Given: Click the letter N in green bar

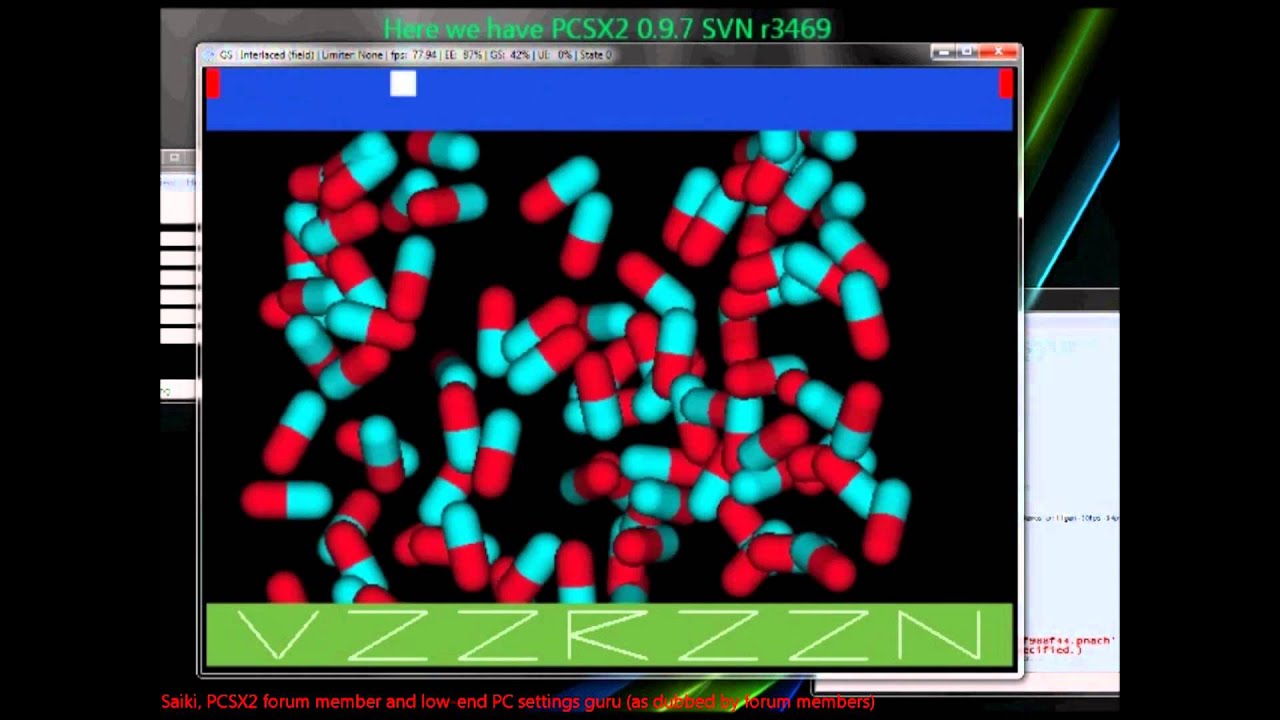Looking at the screenshot, I should tap(939, 635).
